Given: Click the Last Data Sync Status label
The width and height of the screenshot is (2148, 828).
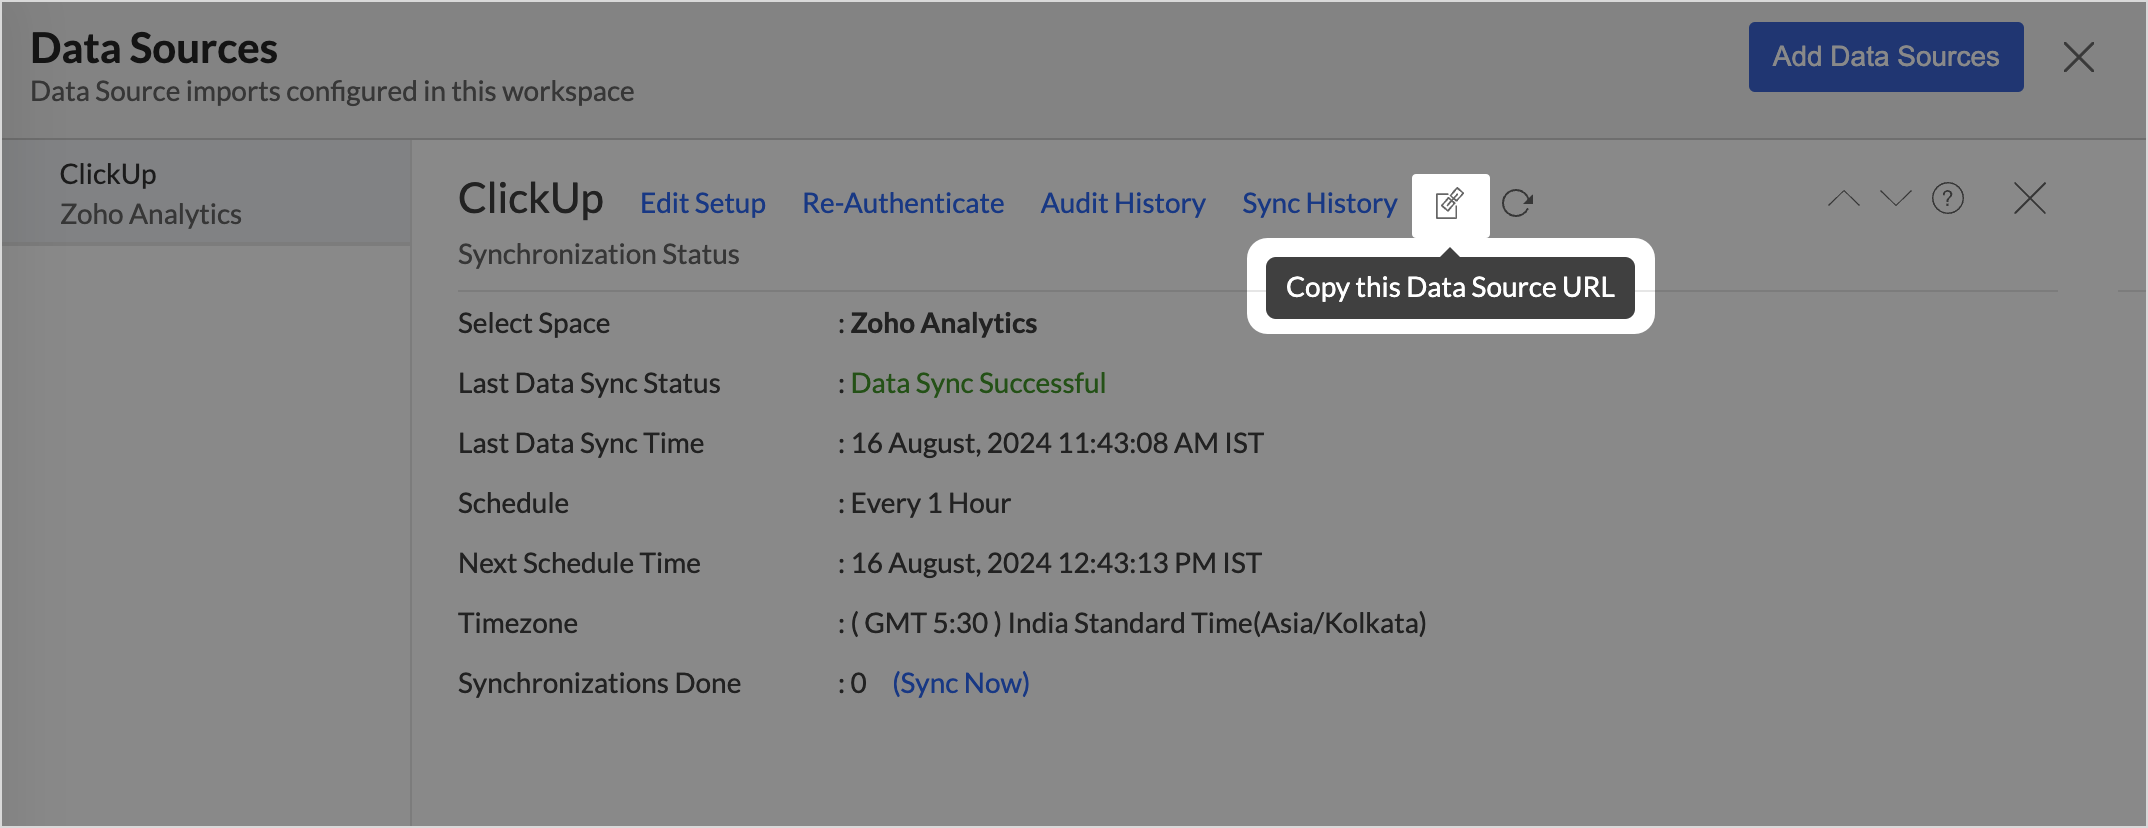Looking at the screenshot, I should click(x=589, y=383).
